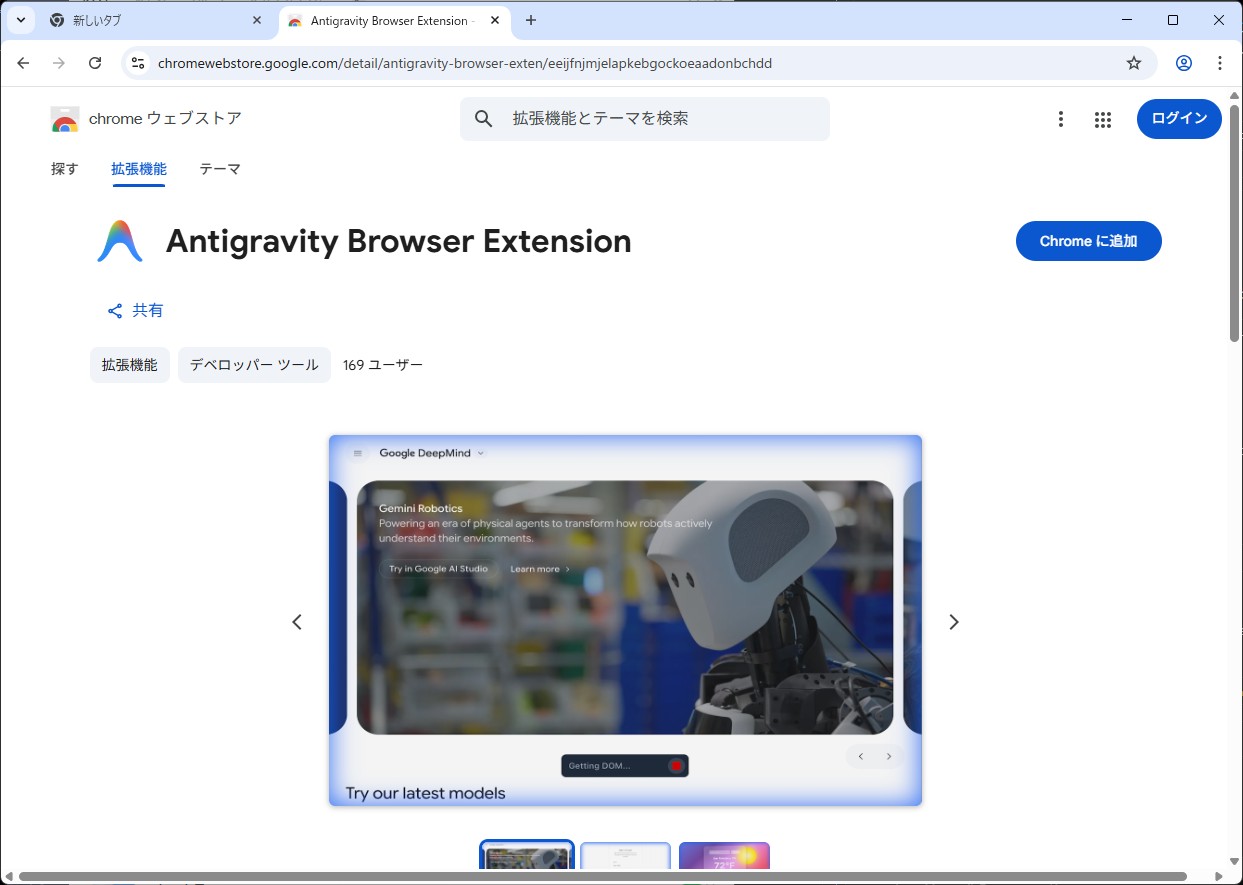
Task: Click the Chrome に追加 button
Action: [x=1089, y=241]
